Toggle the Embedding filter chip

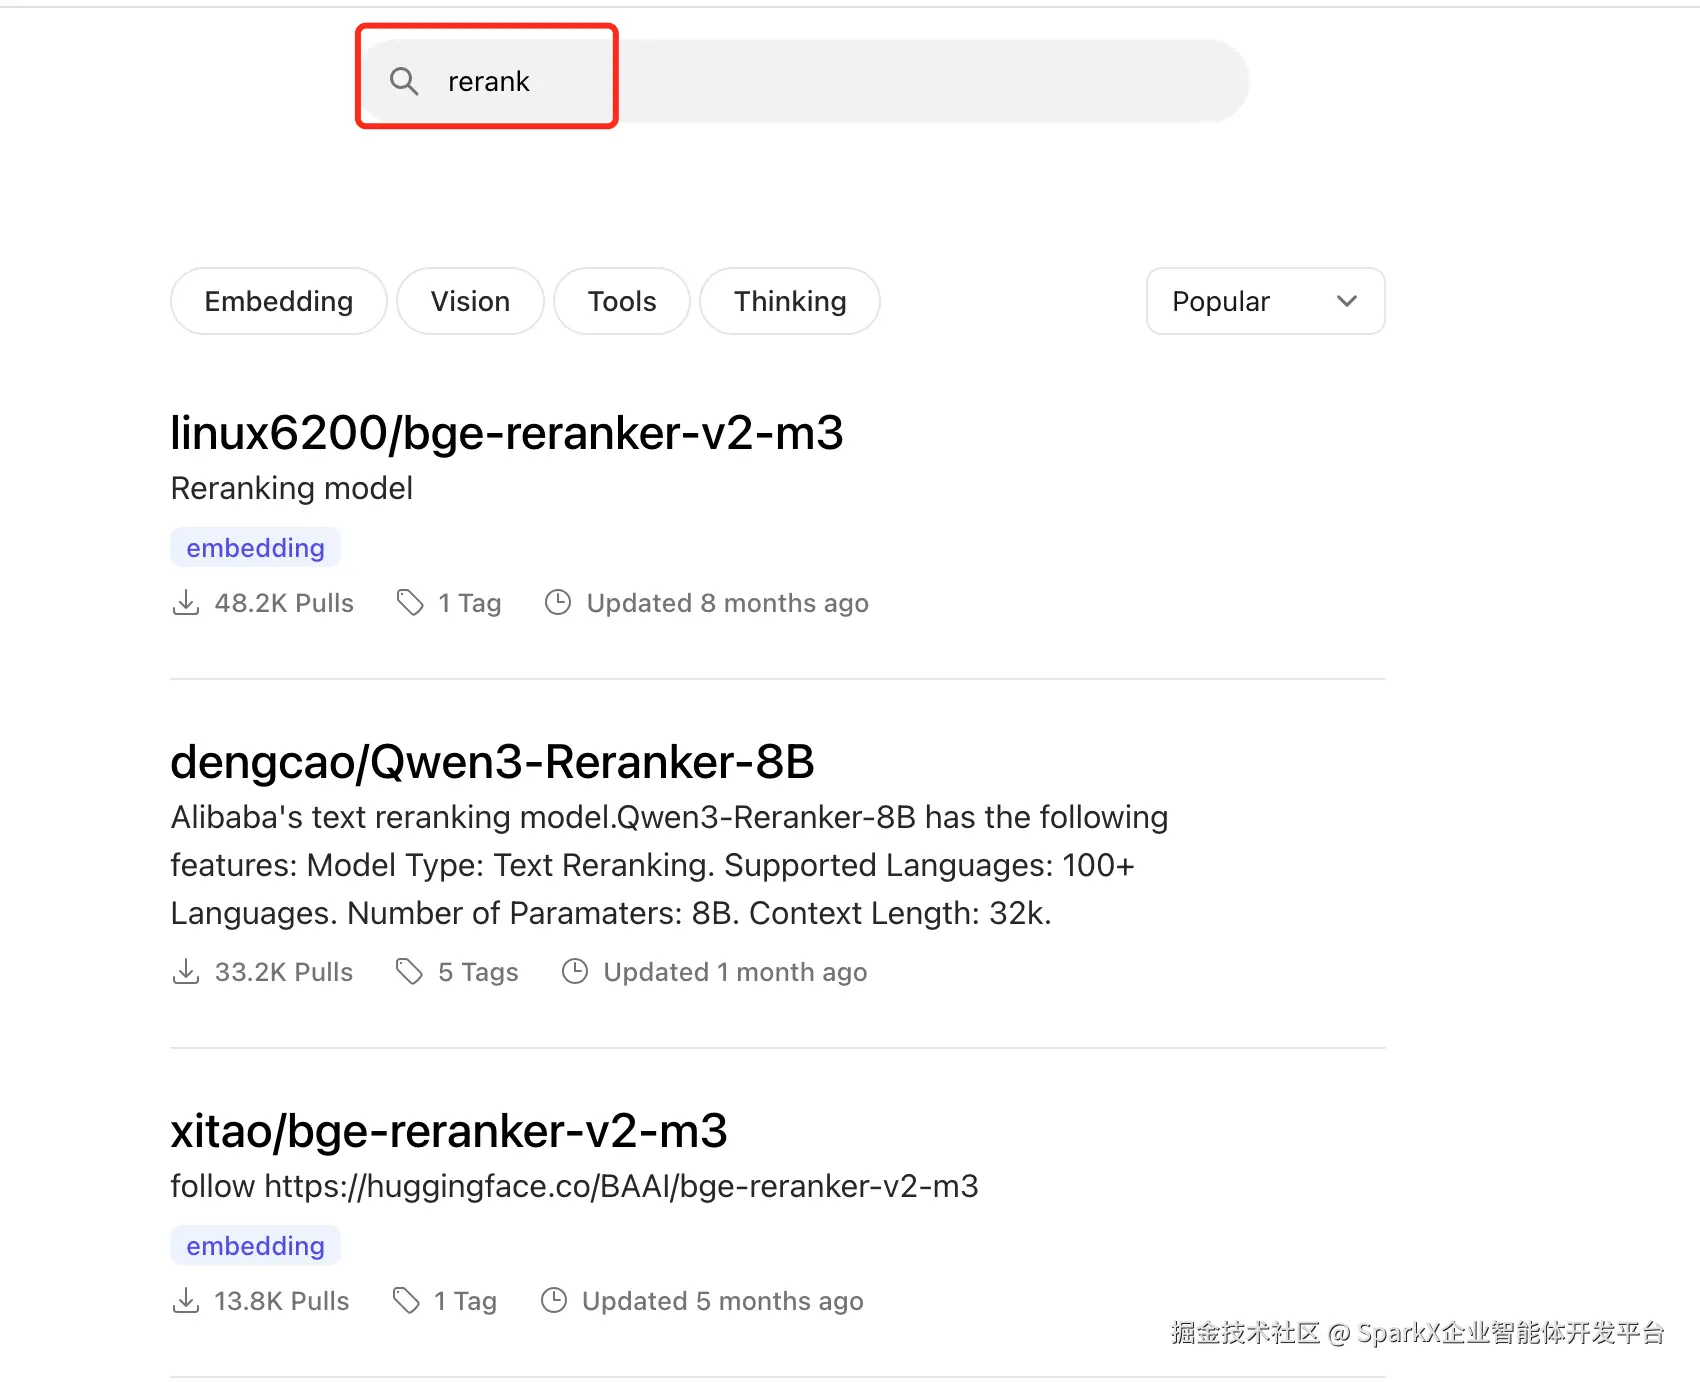coord(278,301)
